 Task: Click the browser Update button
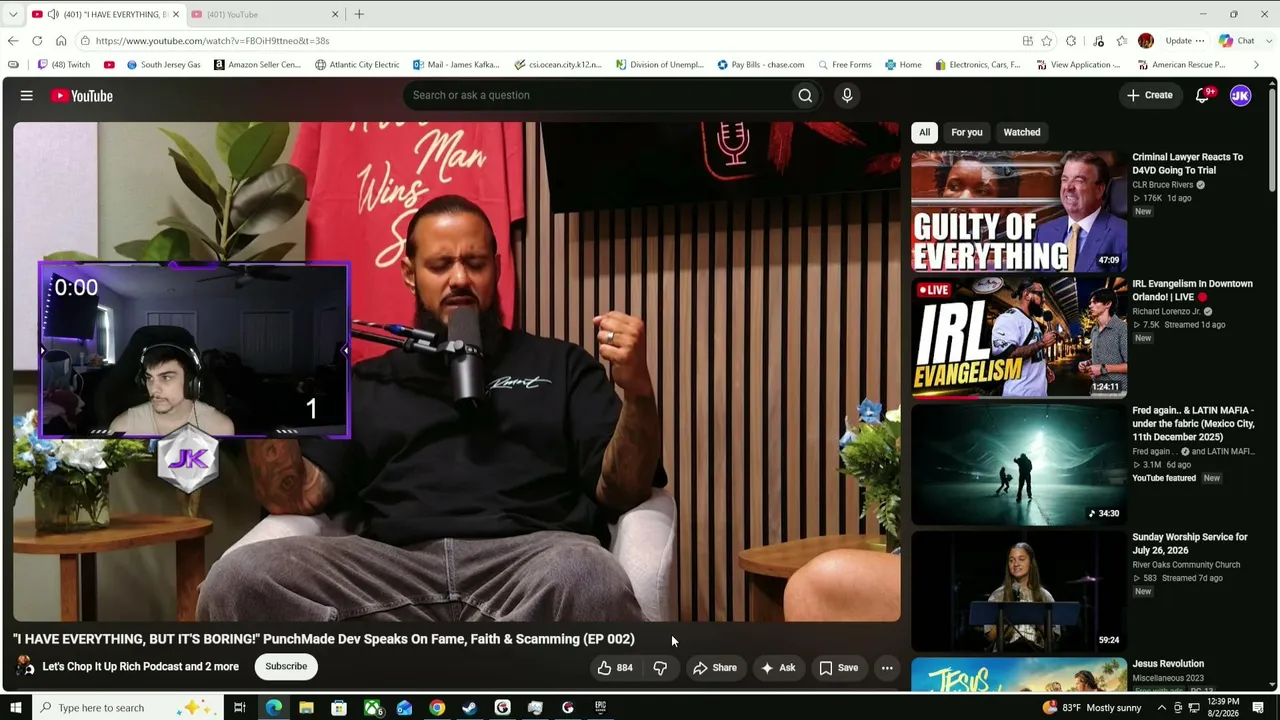pos(1184,41)
